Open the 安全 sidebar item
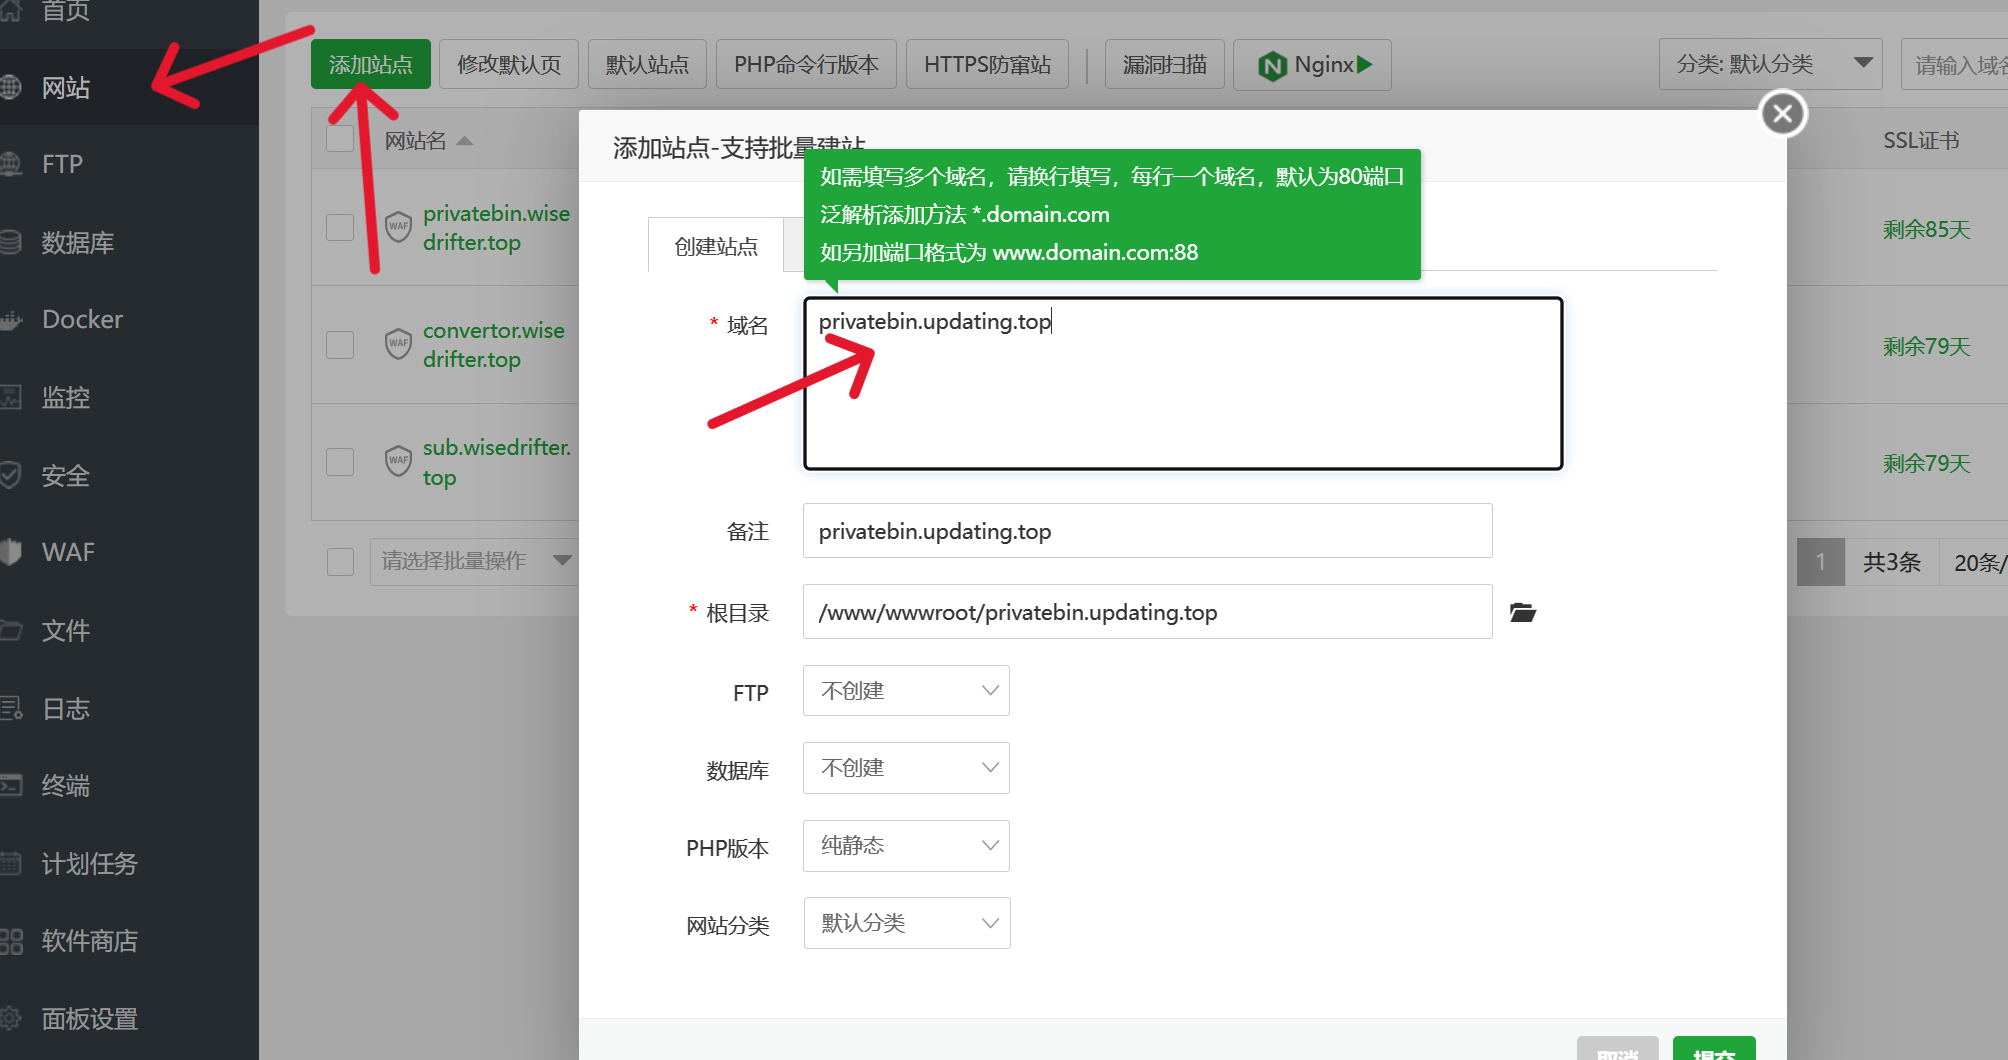 tap(66, 475)
